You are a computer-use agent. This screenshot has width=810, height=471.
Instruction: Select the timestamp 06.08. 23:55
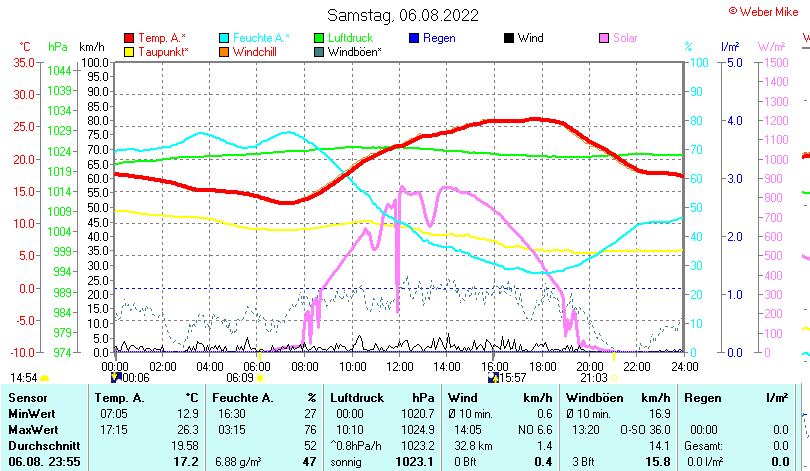pyautogui.click(x=45, y=461)
